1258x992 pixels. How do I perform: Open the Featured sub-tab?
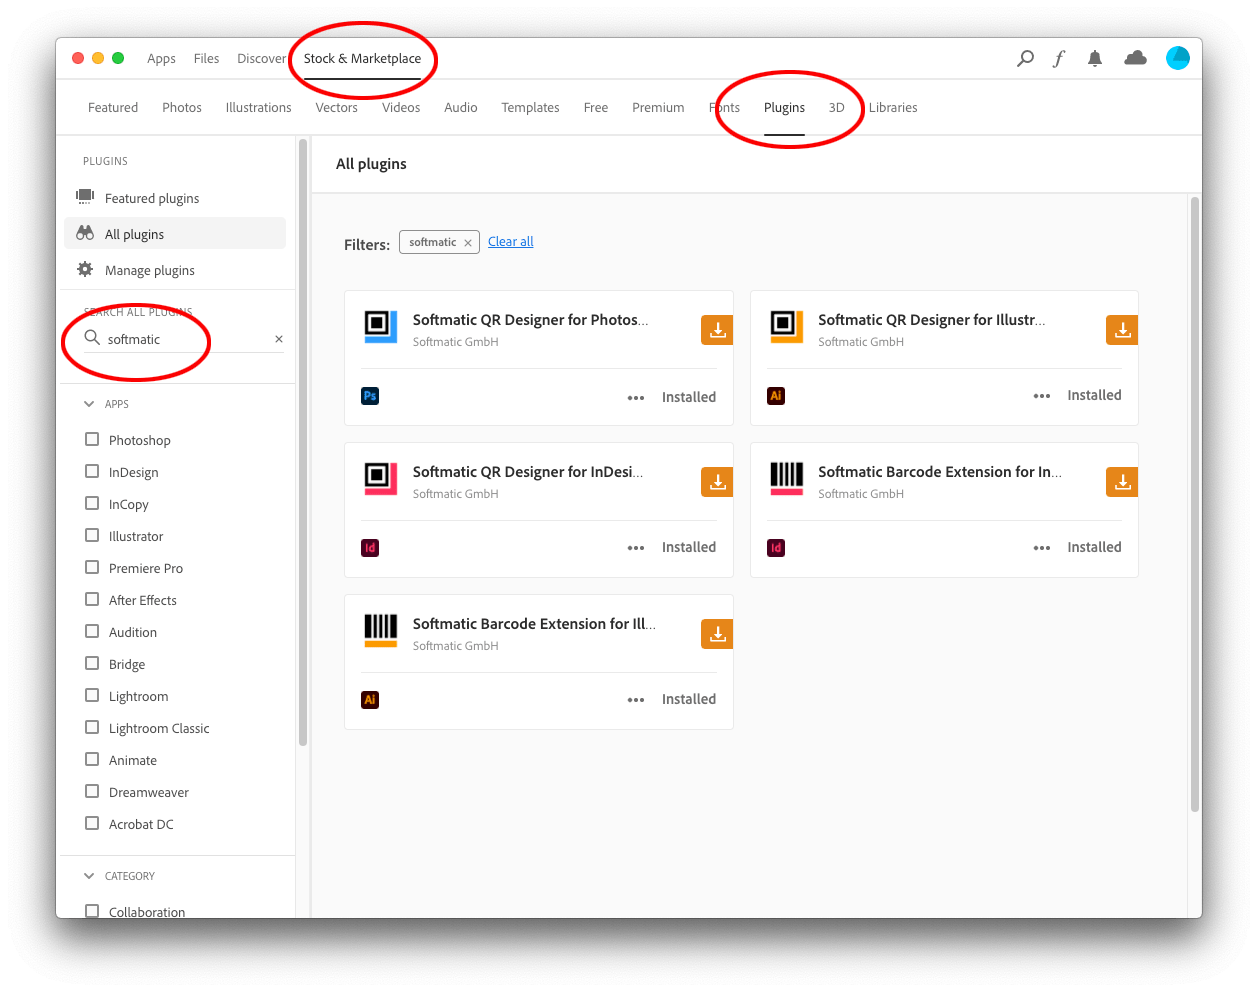113,107
